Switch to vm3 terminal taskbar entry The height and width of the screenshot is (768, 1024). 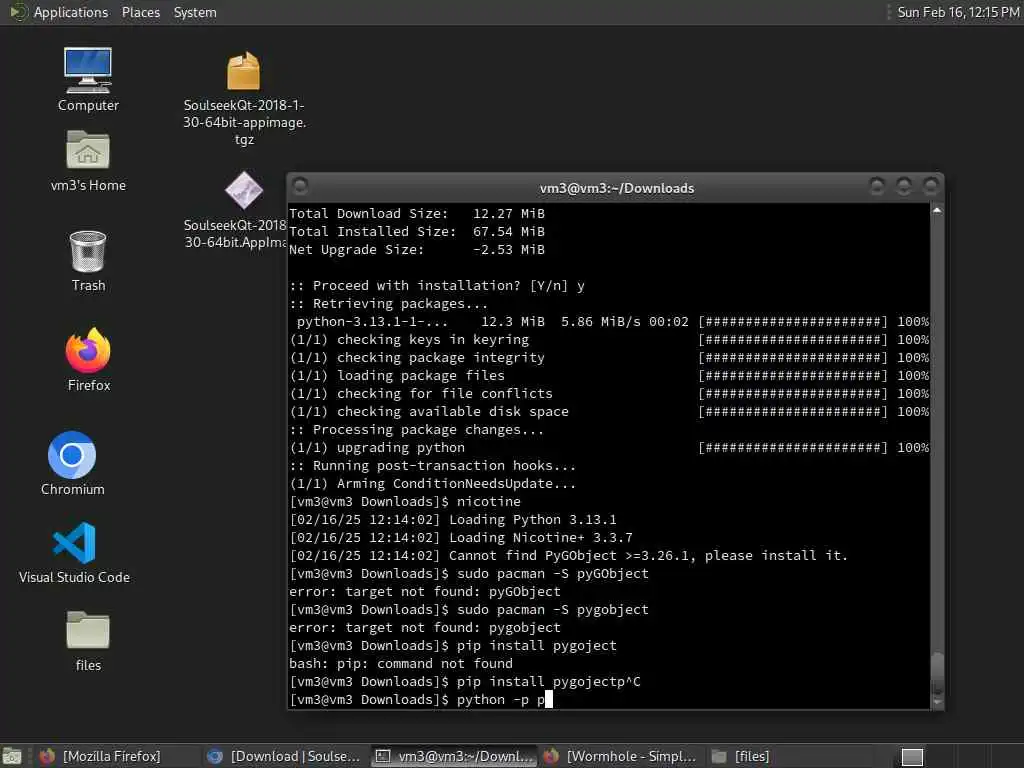[455, 756]
